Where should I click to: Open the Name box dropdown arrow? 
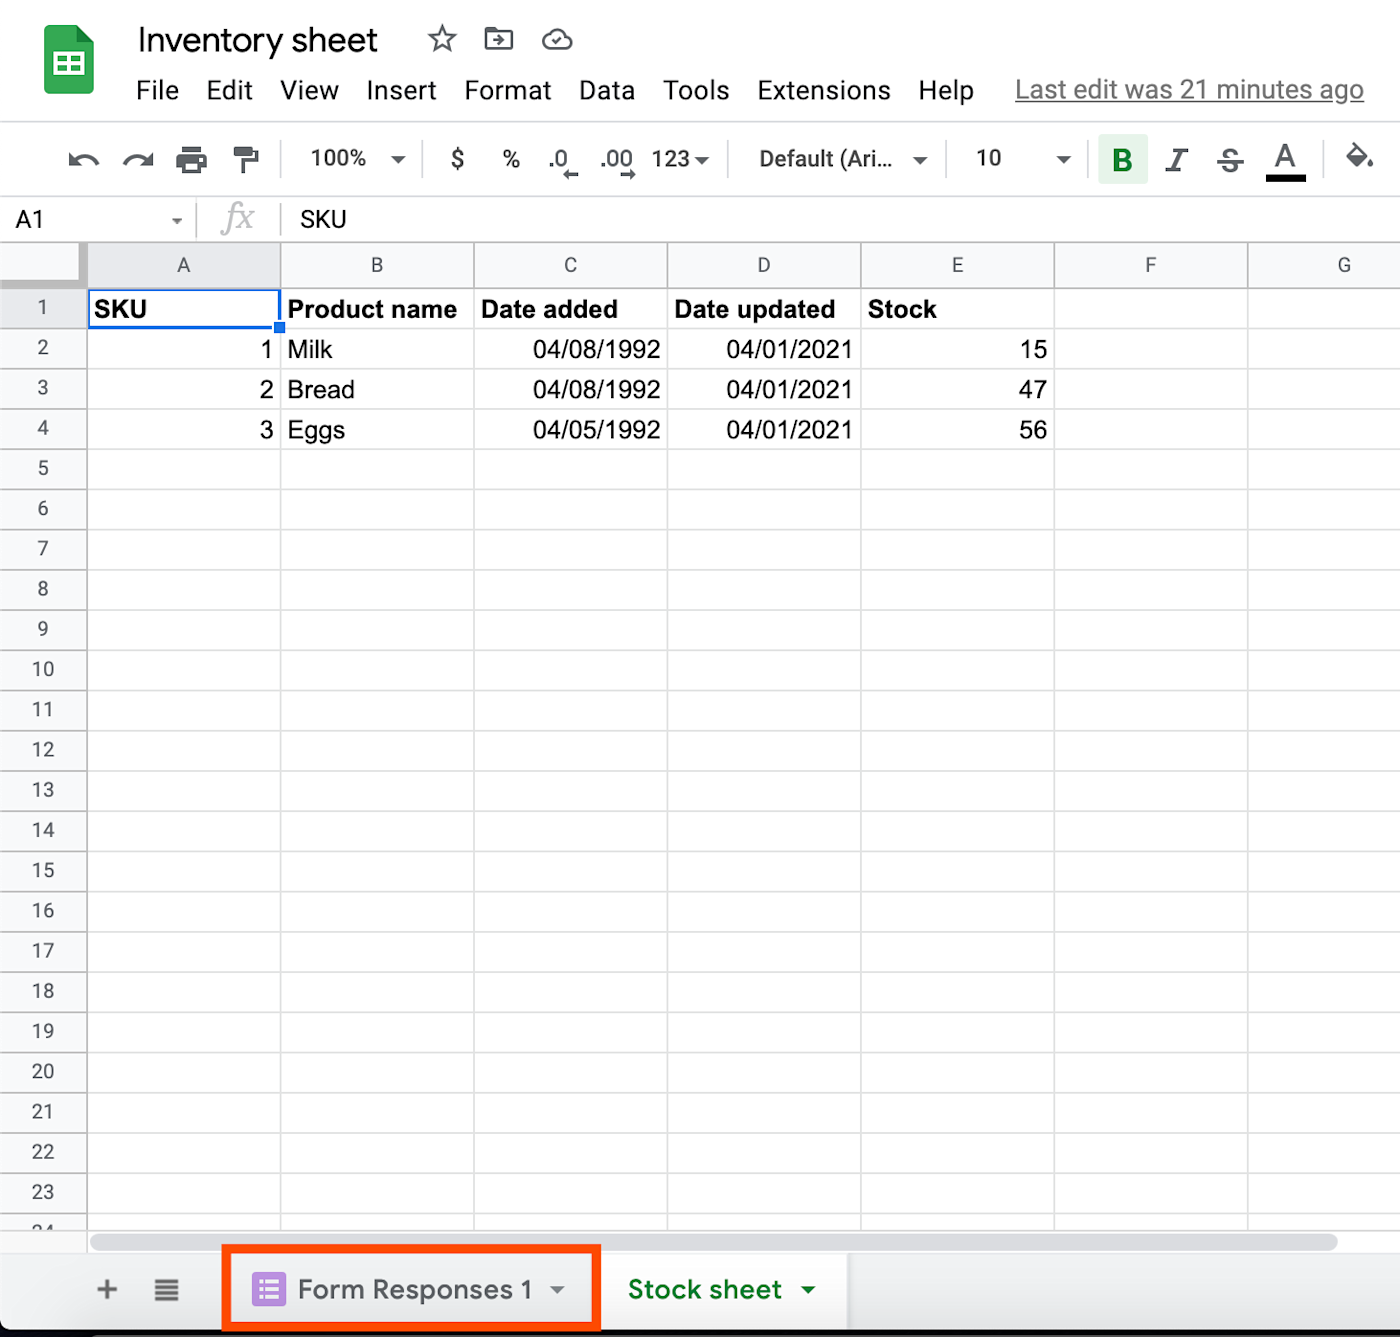(x=177, y=220)
